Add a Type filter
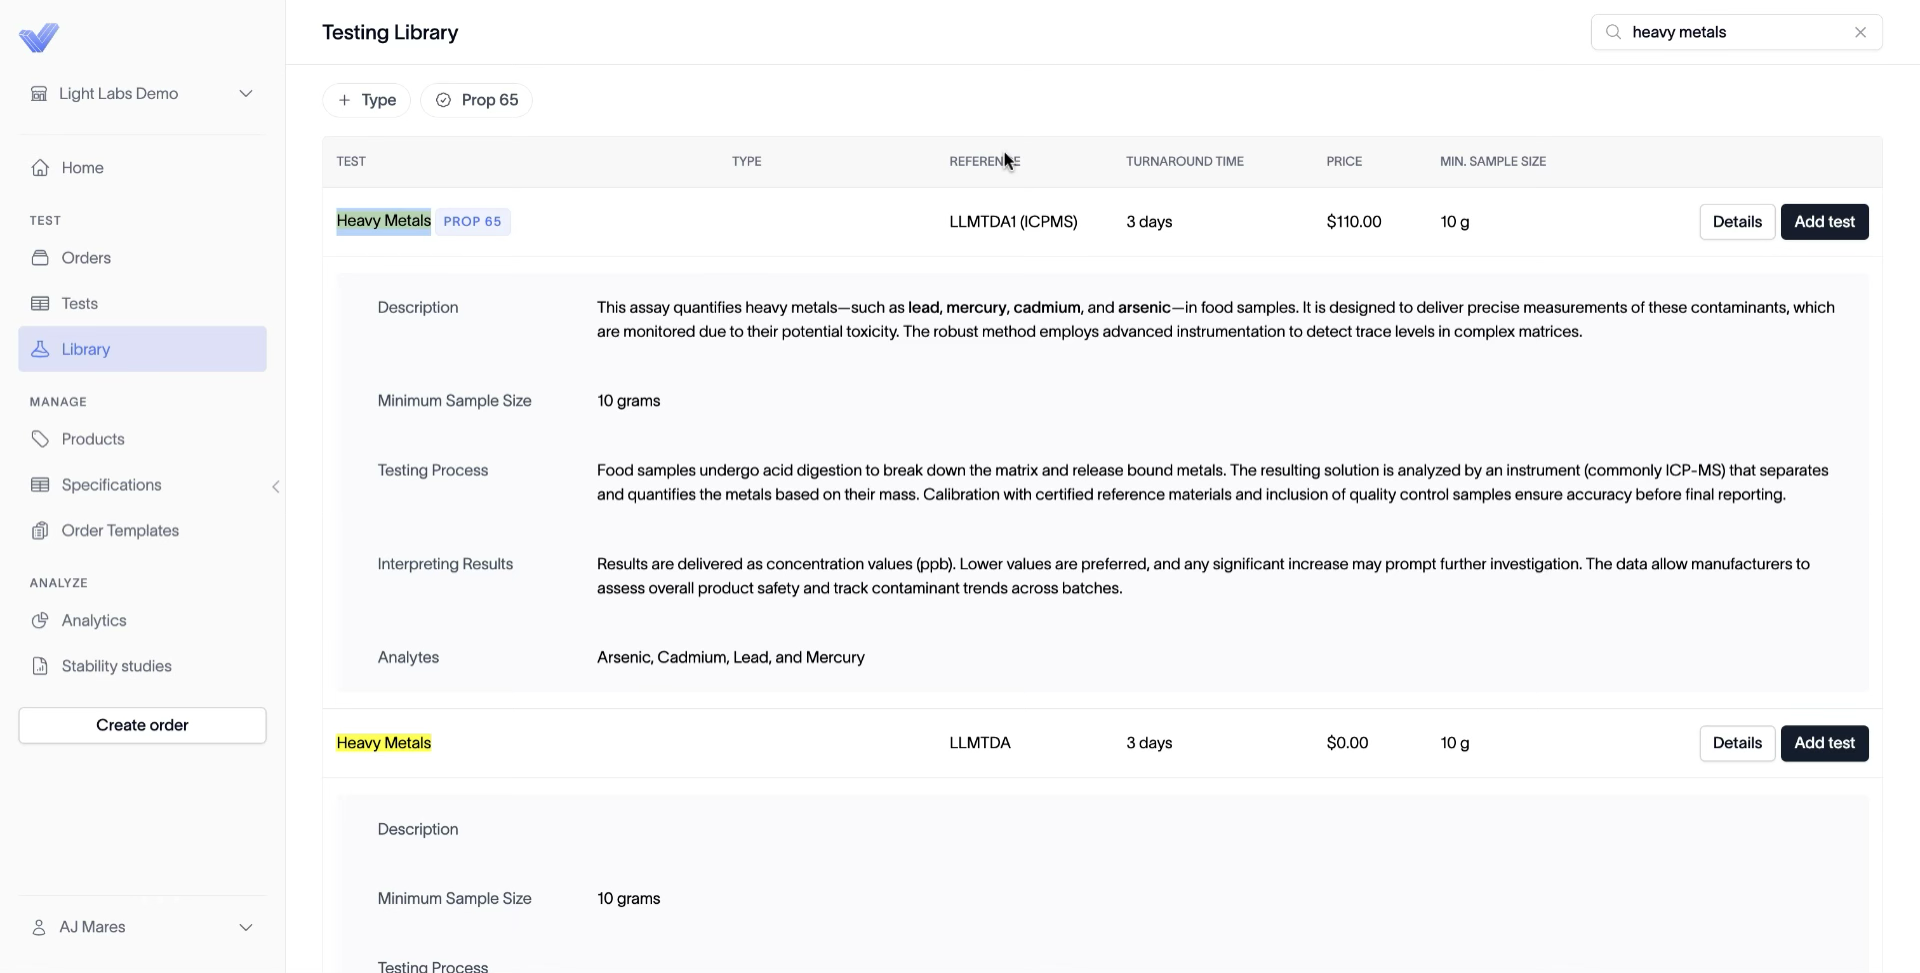Screen dimensions: 1920x973 coord(367,100)
